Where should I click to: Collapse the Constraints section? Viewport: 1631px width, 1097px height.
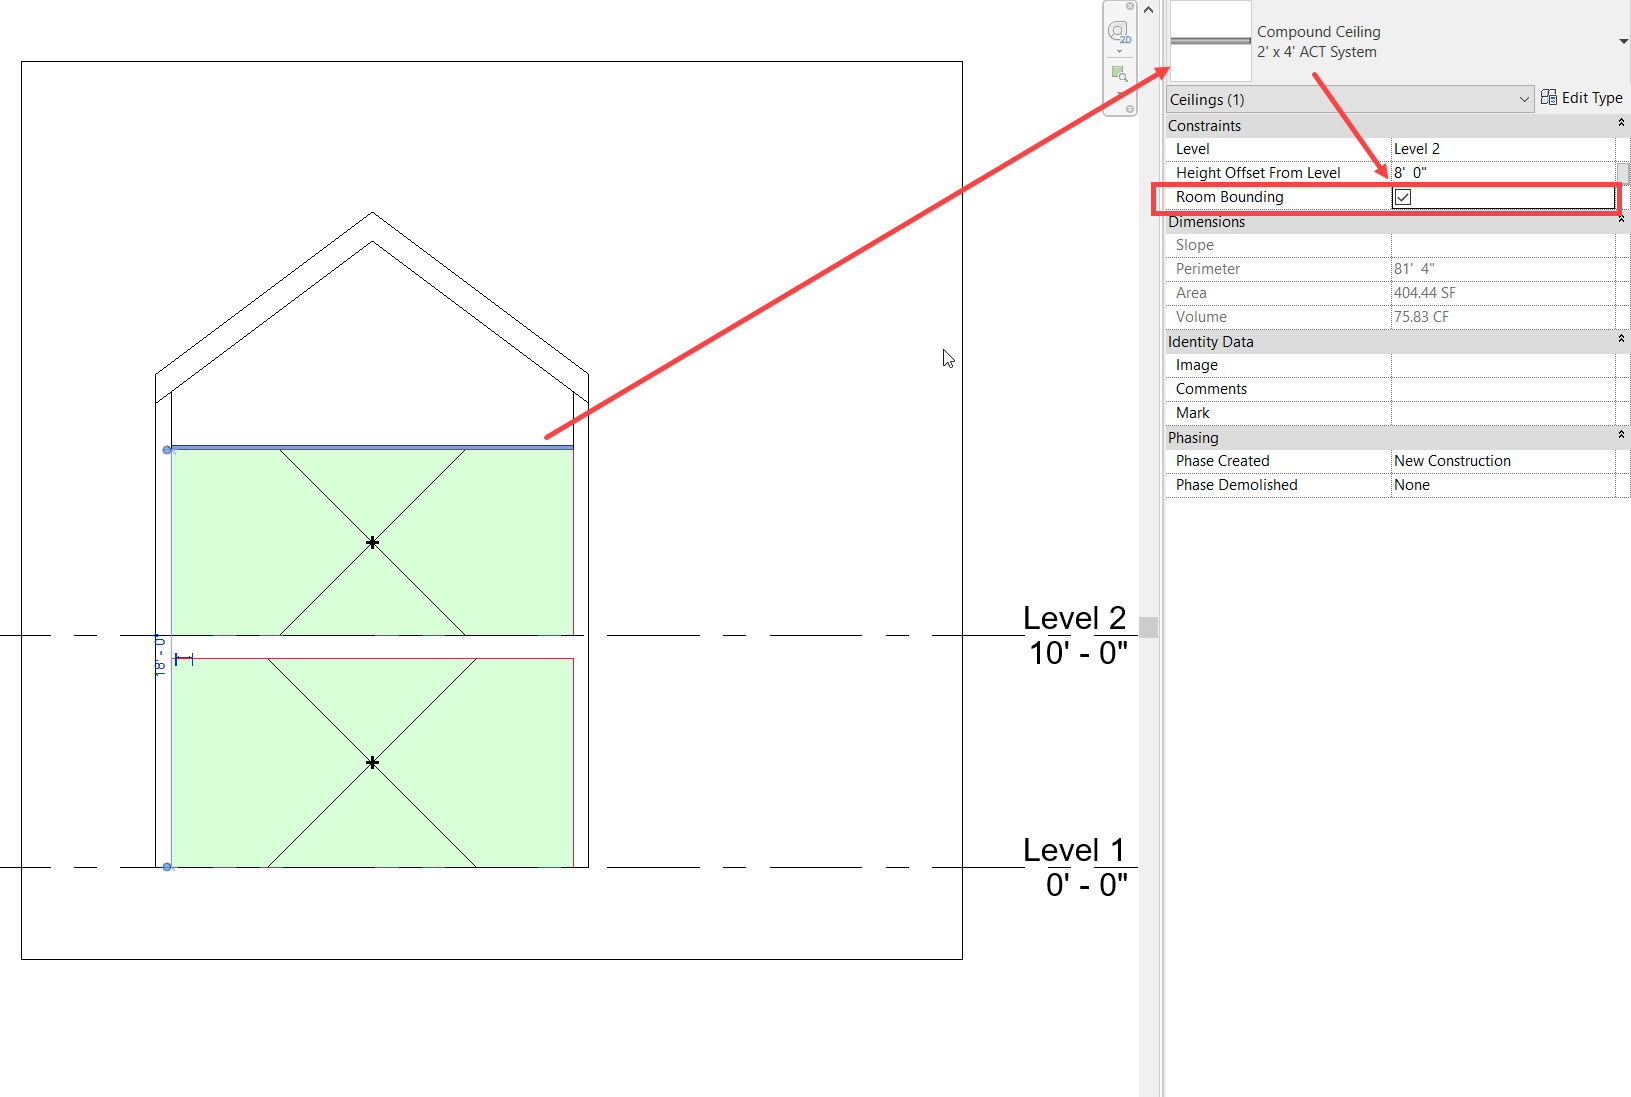pyautogui.click(x=1621, y=123)
